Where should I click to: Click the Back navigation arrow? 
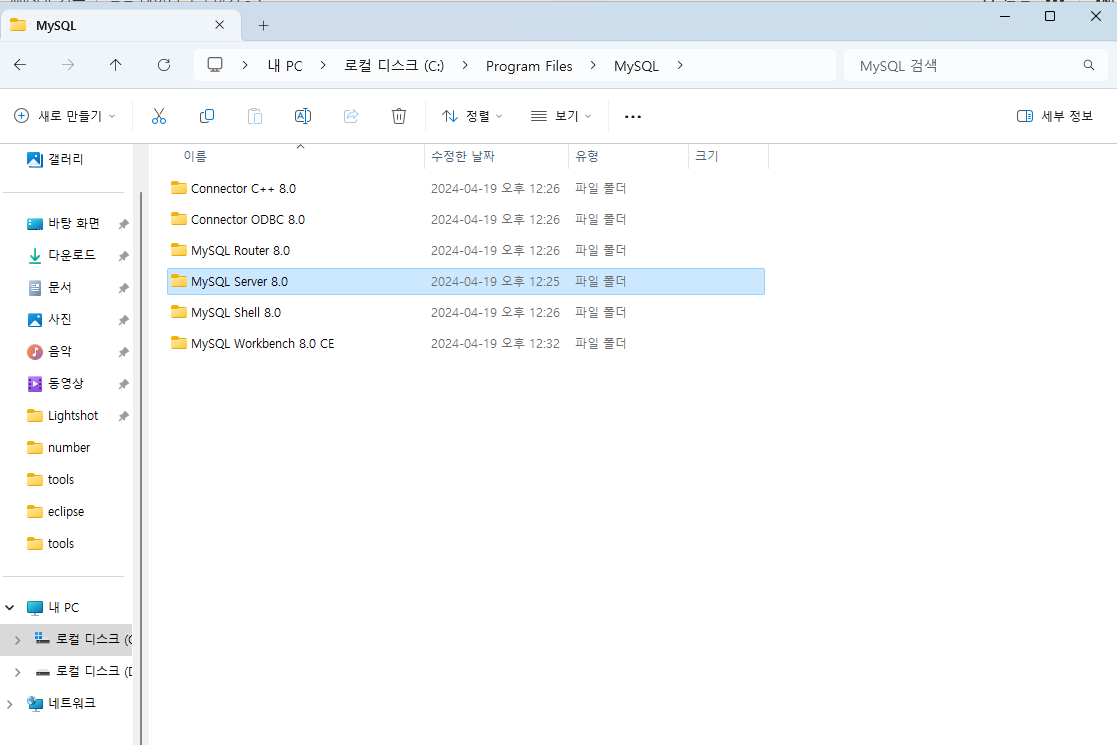click(20, 65)
